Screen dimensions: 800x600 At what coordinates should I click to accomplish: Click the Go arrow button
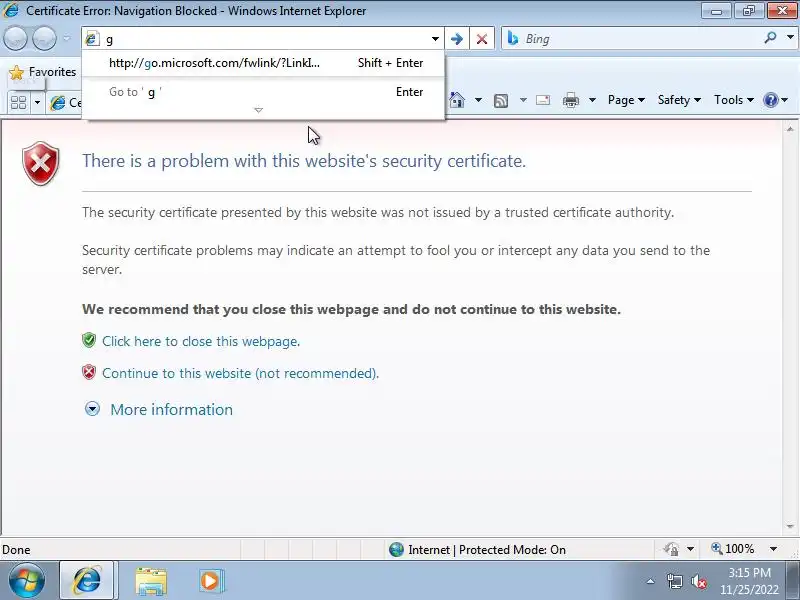(x=457, y=39)
